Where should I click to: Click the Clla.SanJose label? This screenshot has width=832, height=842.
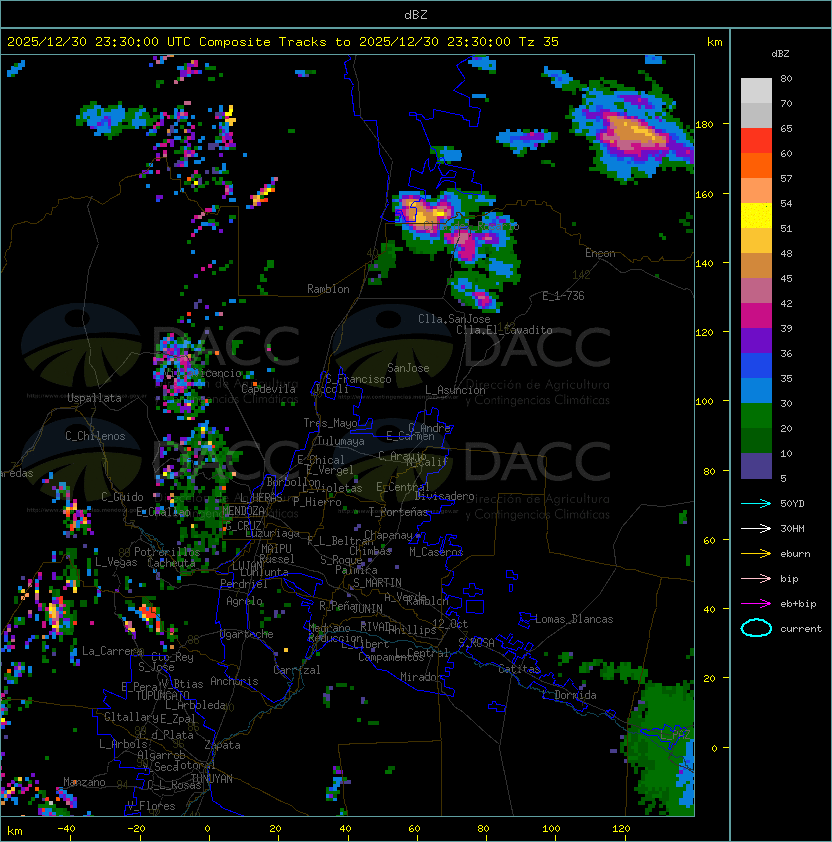pyautogui.click(x=454, y=319)
